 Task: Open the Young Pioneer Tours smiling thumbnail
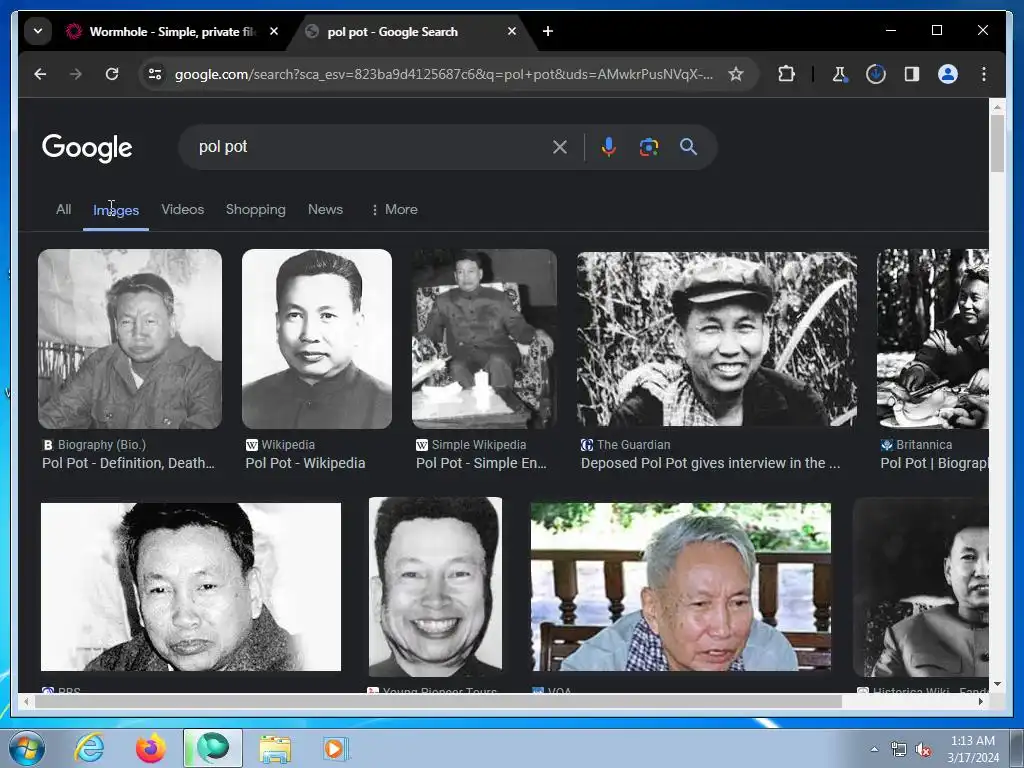pos(436,586)
